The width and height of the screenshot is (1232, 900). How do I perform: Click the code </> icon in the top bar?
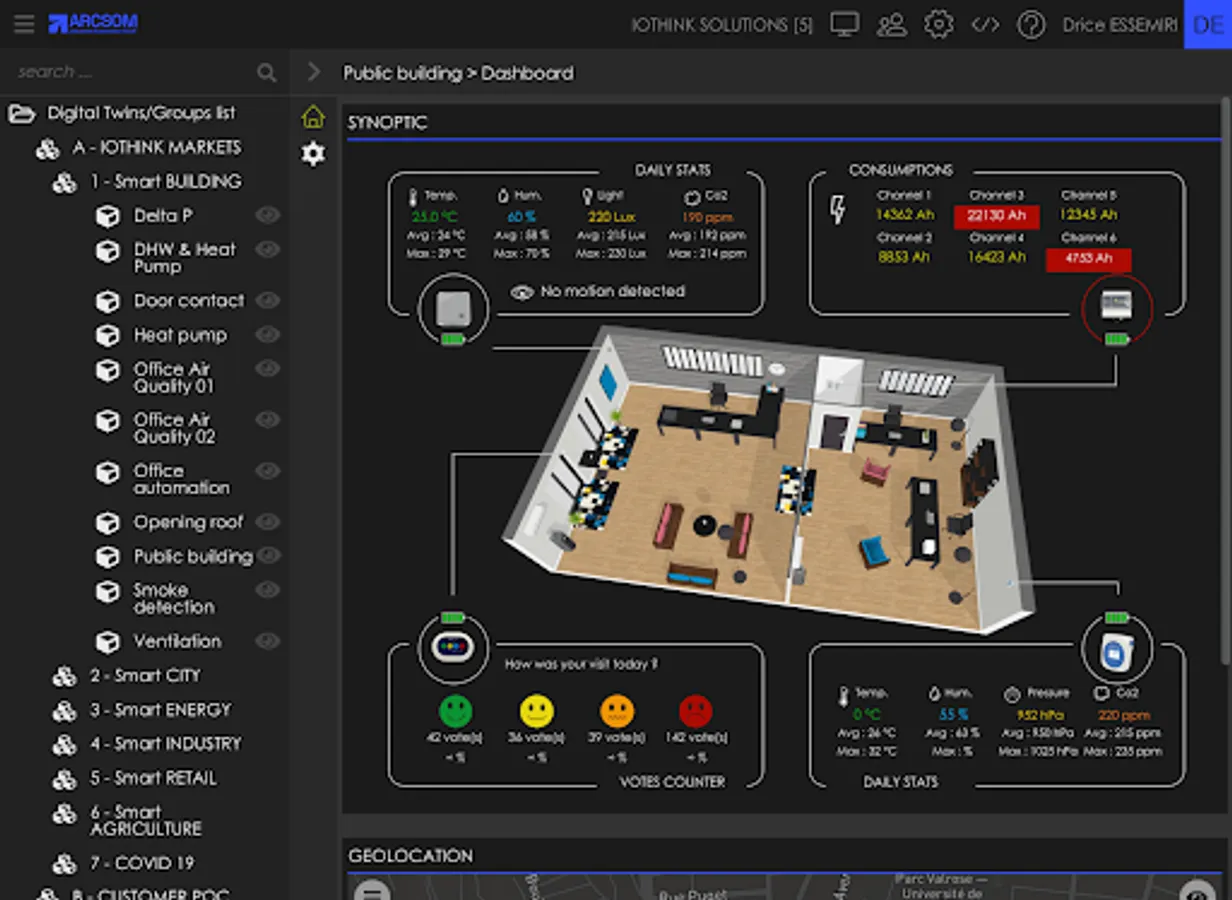[985, 24]
